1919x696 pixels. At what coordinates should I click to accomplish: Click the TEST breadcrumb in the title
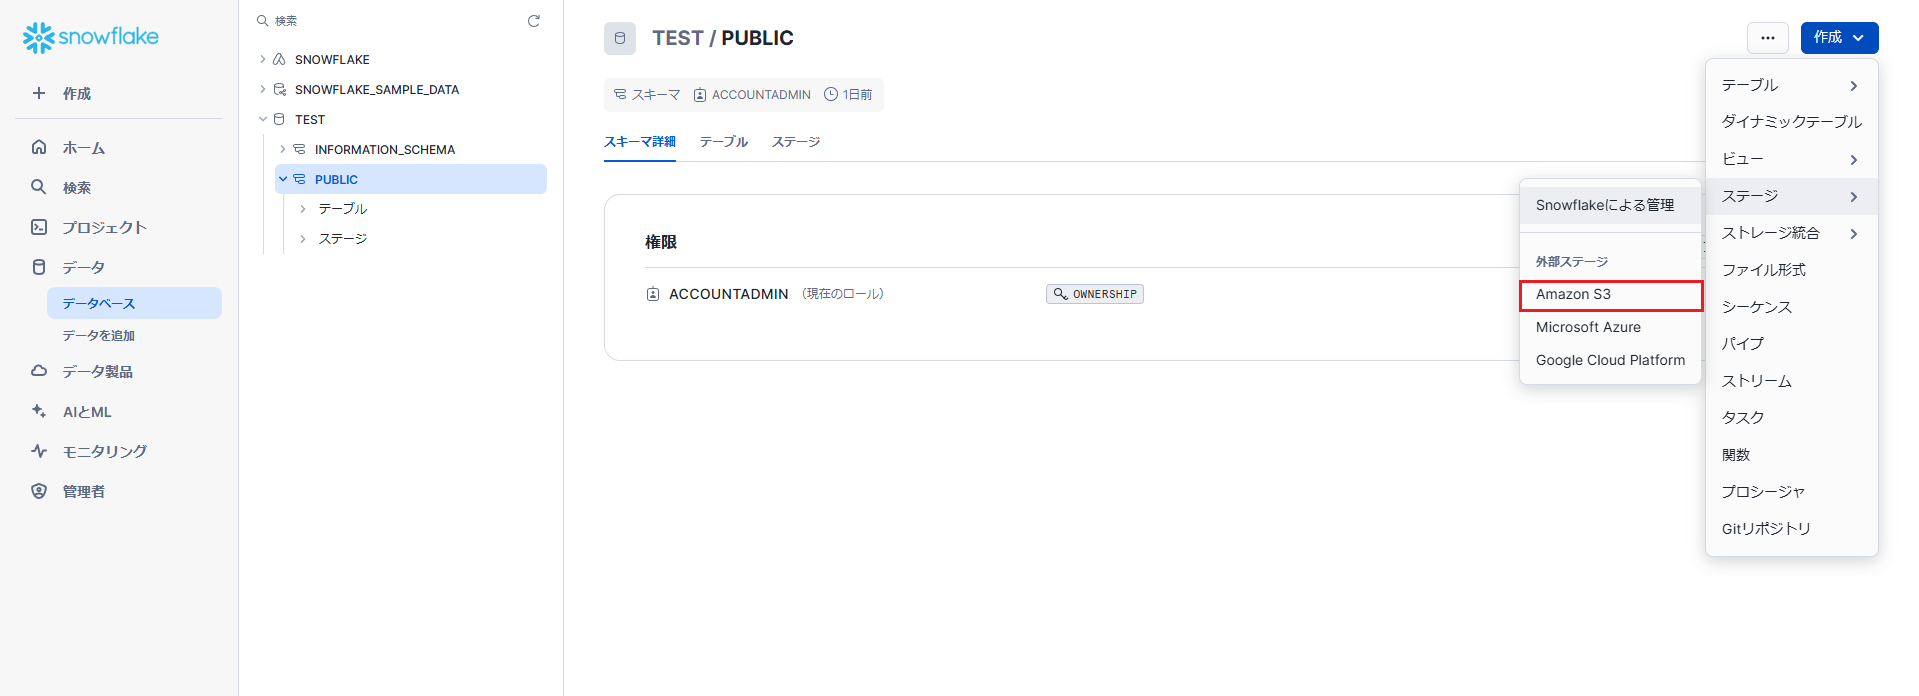[677, 38]
